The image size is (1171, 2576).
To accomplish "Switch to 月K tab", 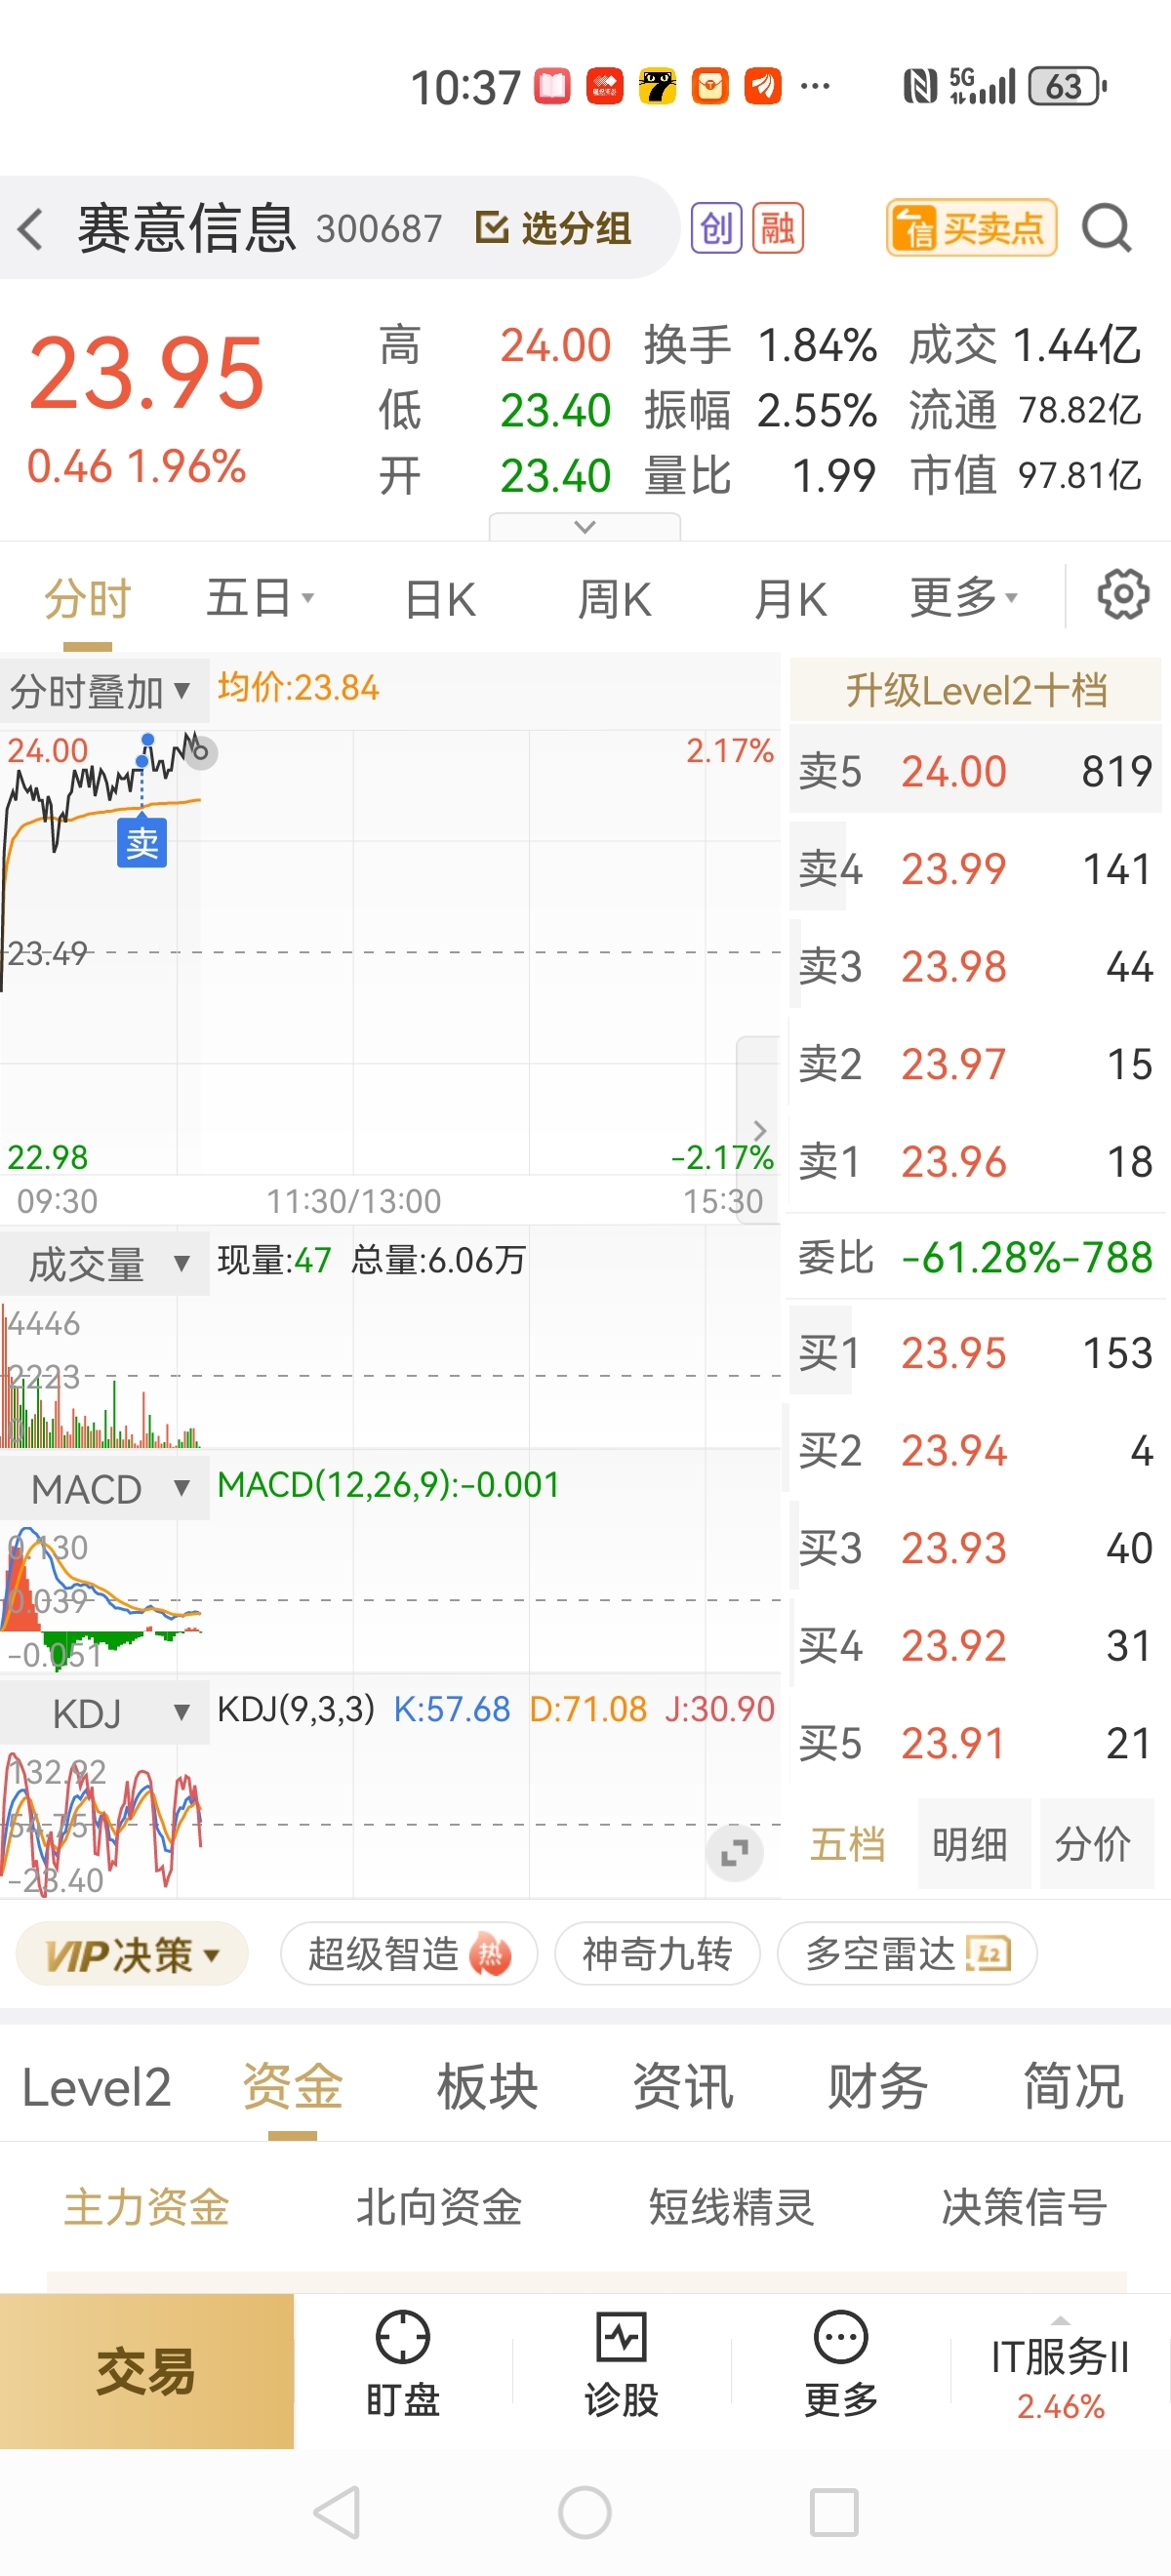I will 790,600.
